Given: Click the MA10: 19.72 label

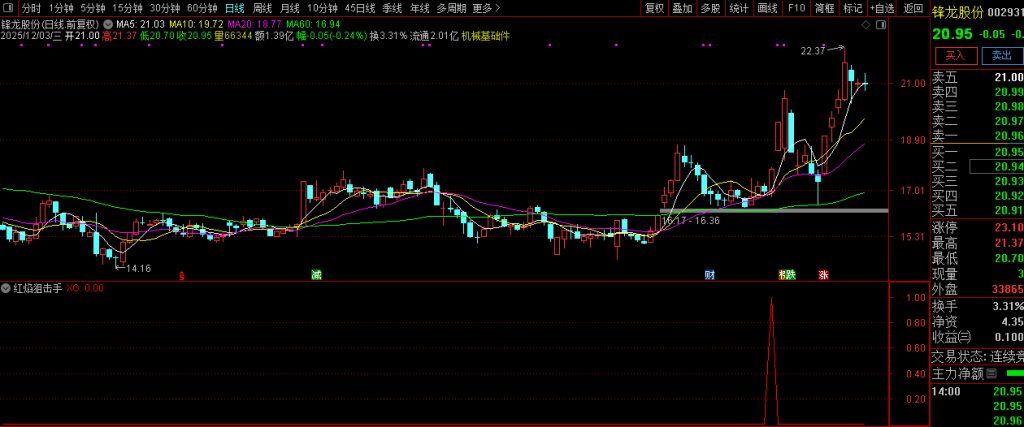Looking at the screenshot, I should pos(196,24).
